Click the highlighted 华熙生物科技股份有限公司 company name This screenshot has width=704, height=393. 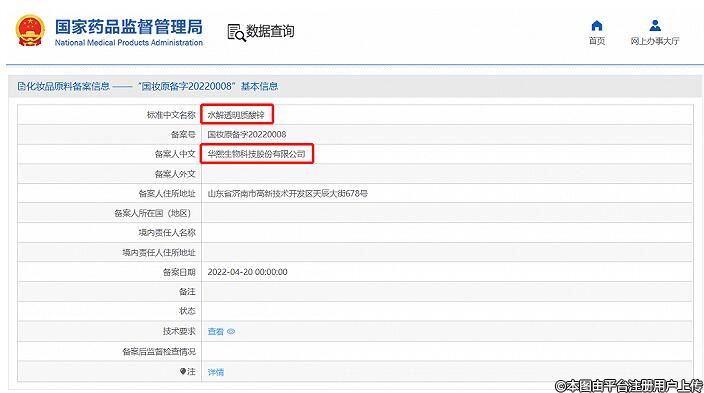256,154
